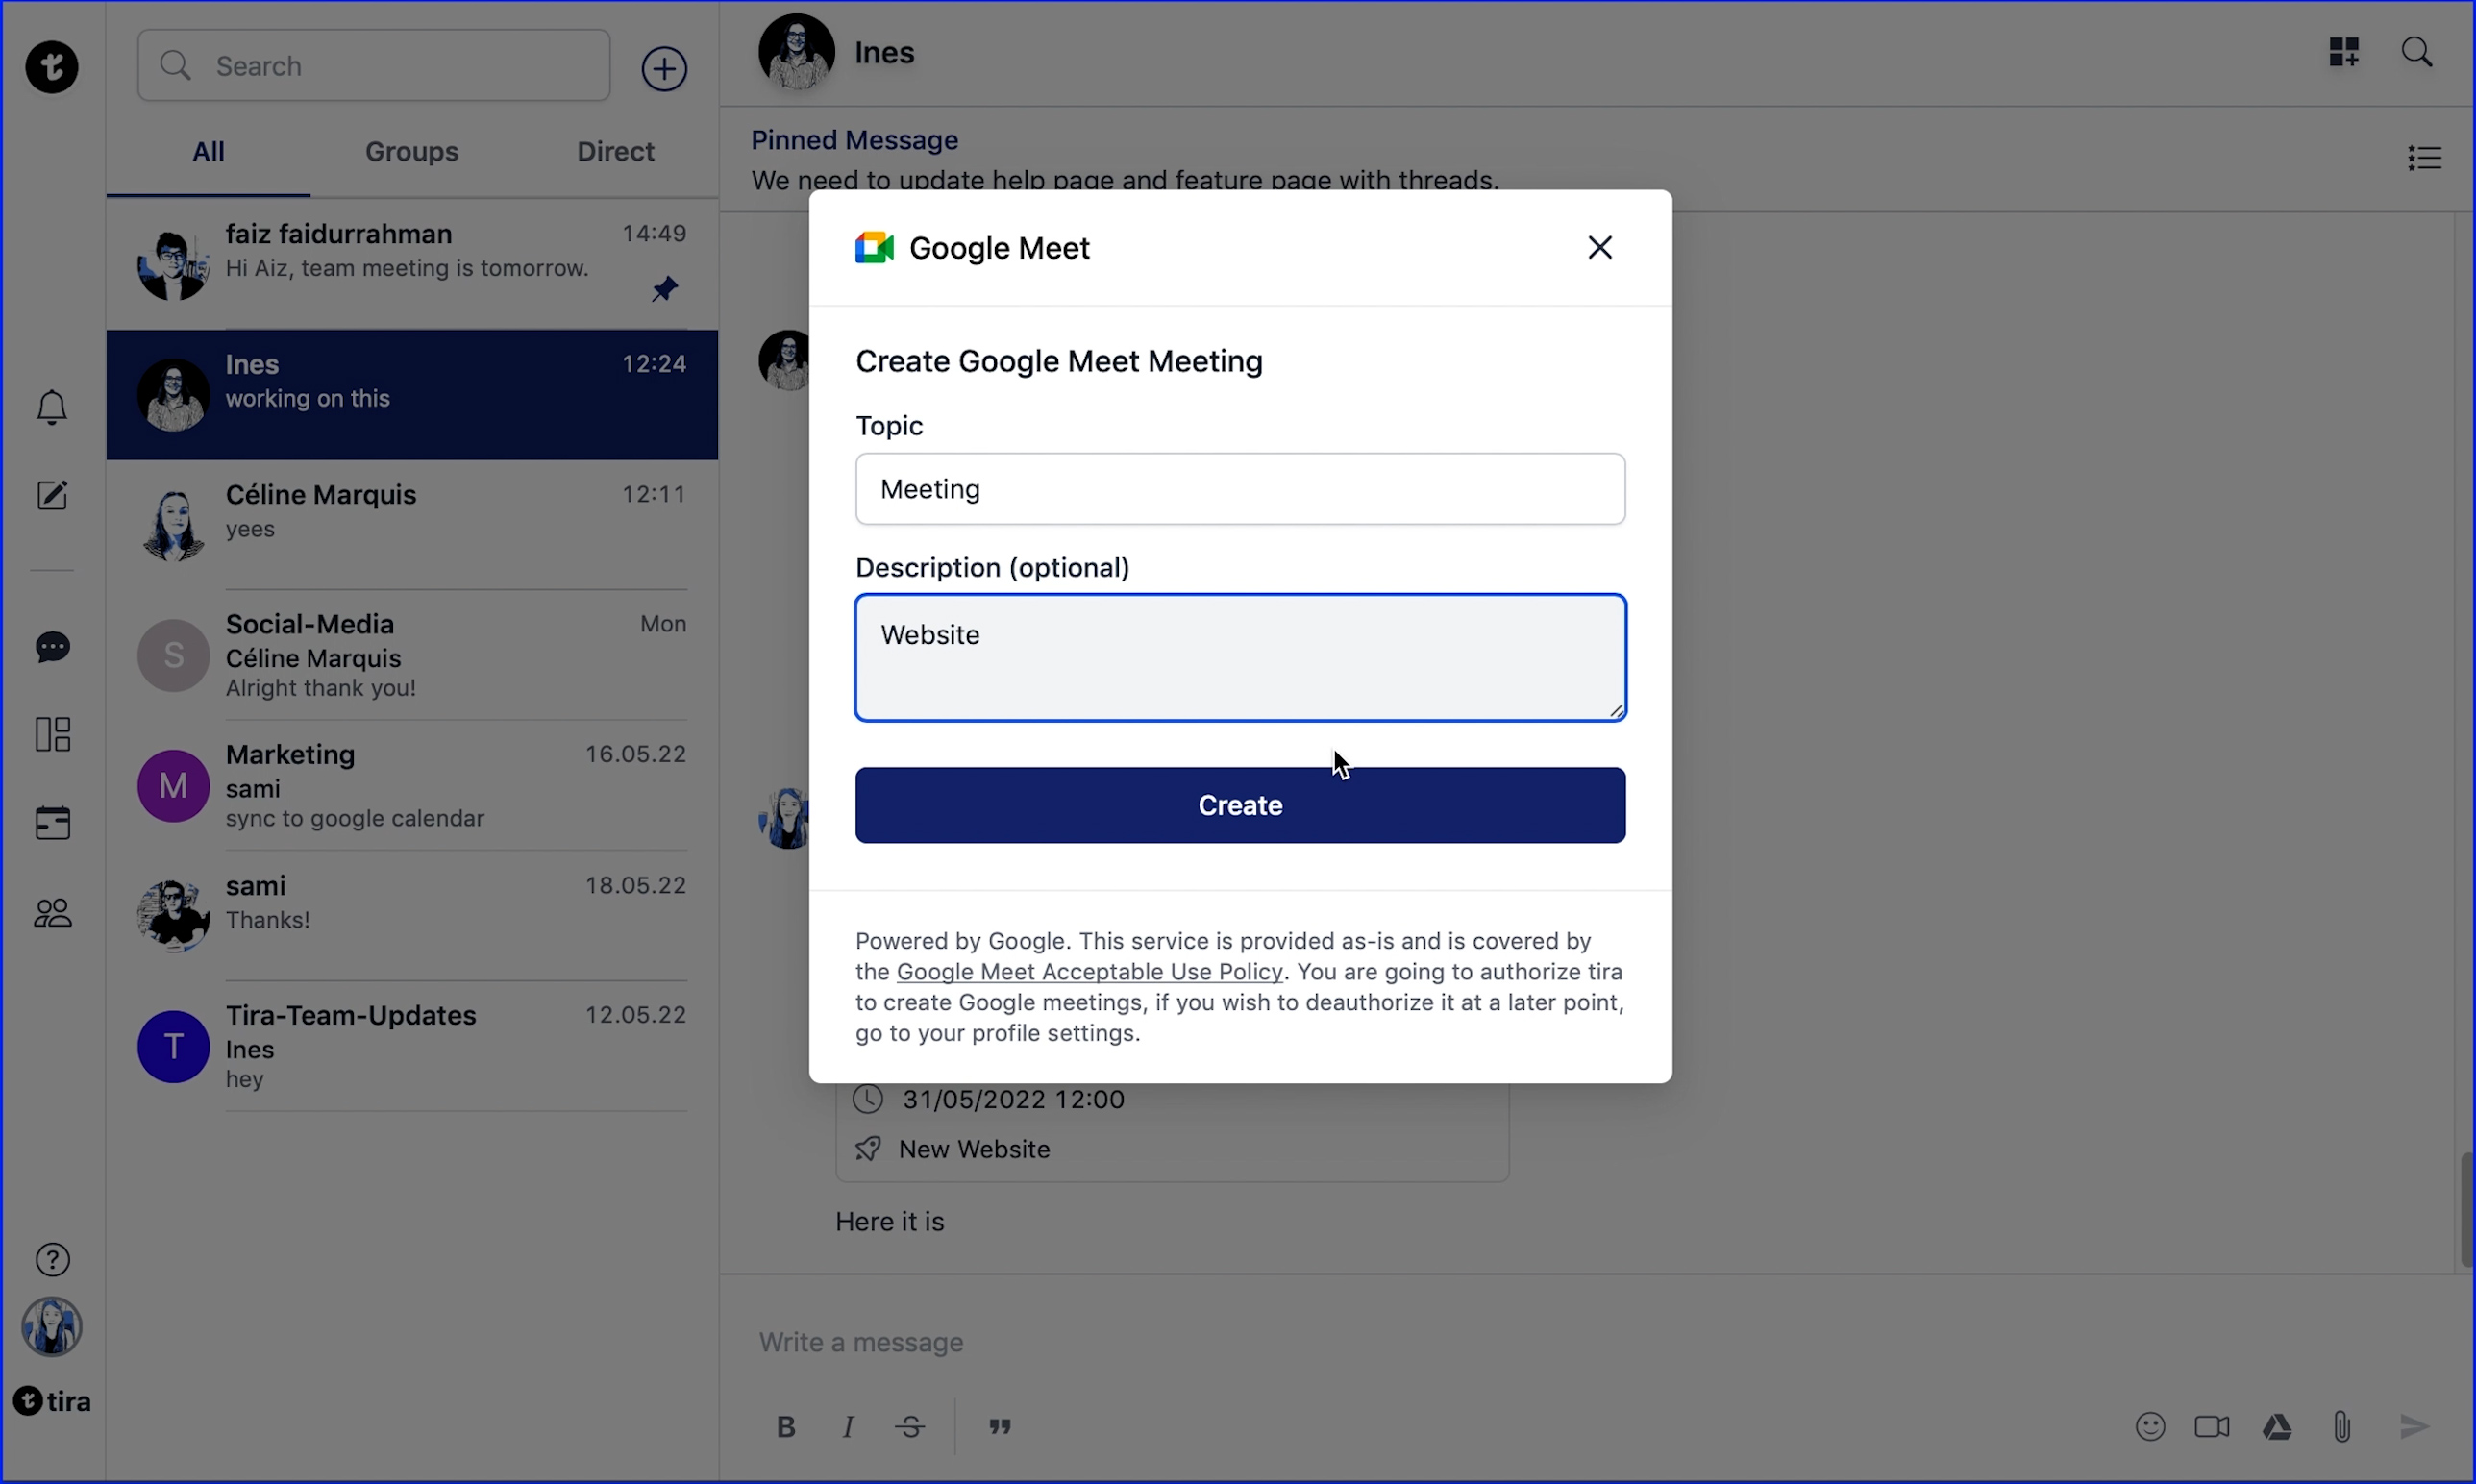
Task: Click the new conversation plus icon
Action: click(x=663, y=68)
